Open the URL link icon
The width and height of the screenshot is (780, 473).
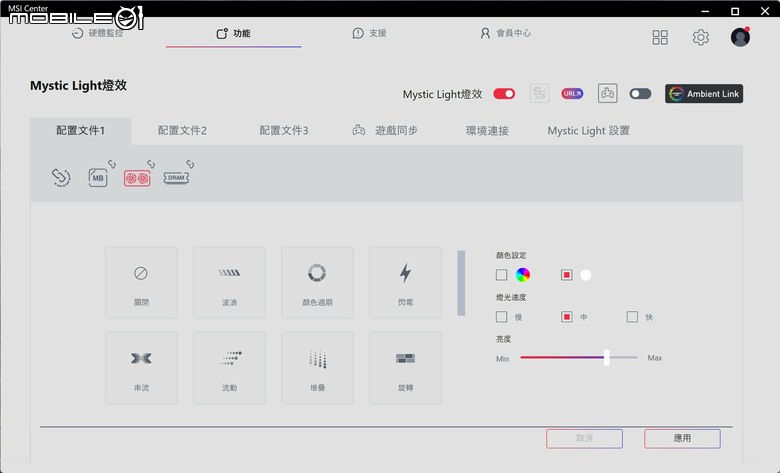click(x=572, y=94)
